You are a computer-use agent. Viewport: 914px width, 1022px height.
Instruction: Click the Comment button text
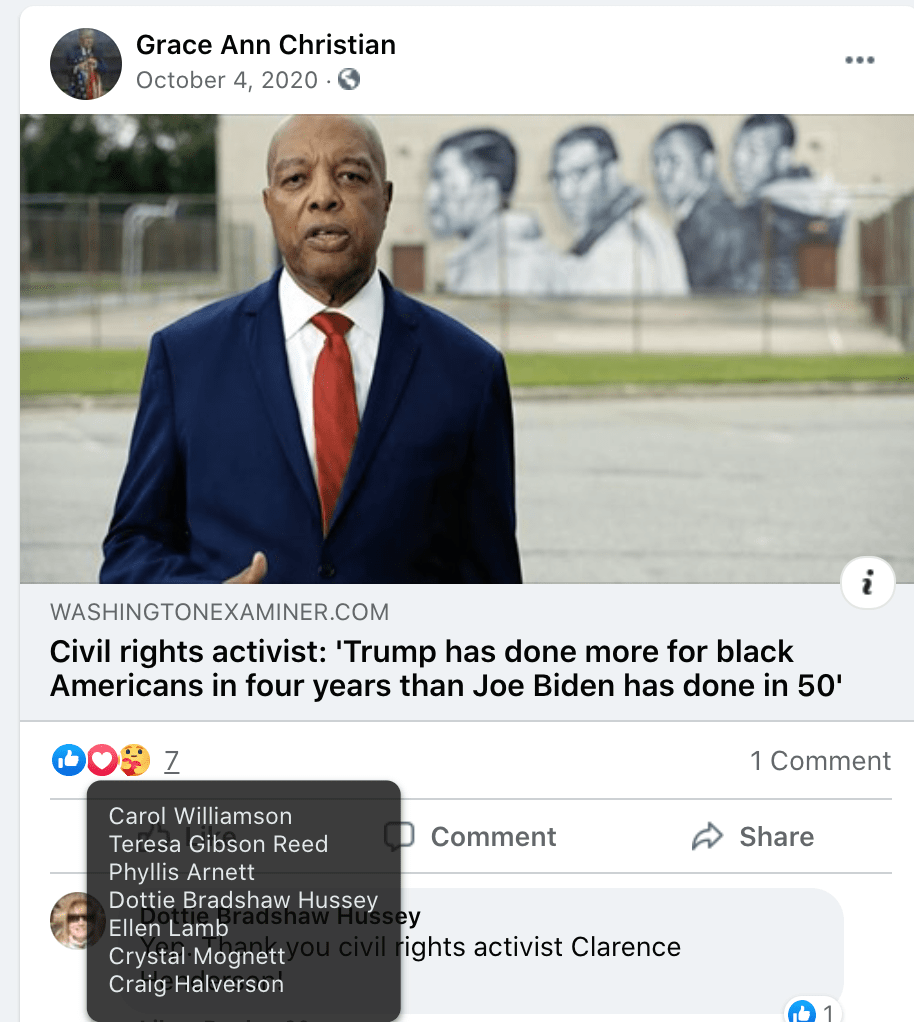(x=494, y=836)
